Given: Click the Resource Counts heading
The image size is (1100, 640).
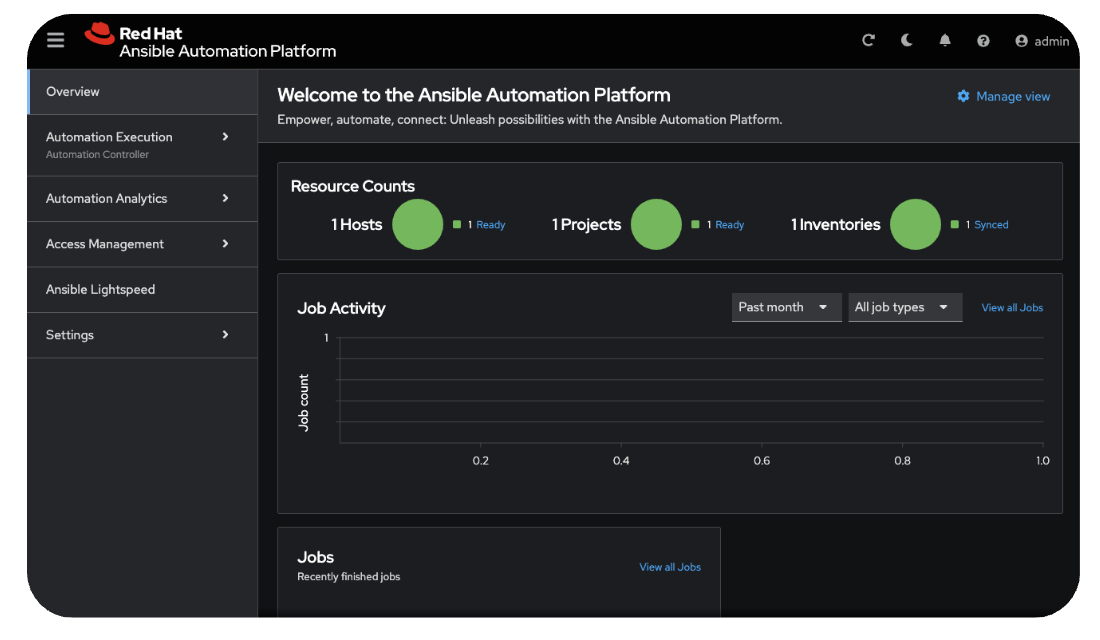Looking at the screenshot, I should click(352, 186).
